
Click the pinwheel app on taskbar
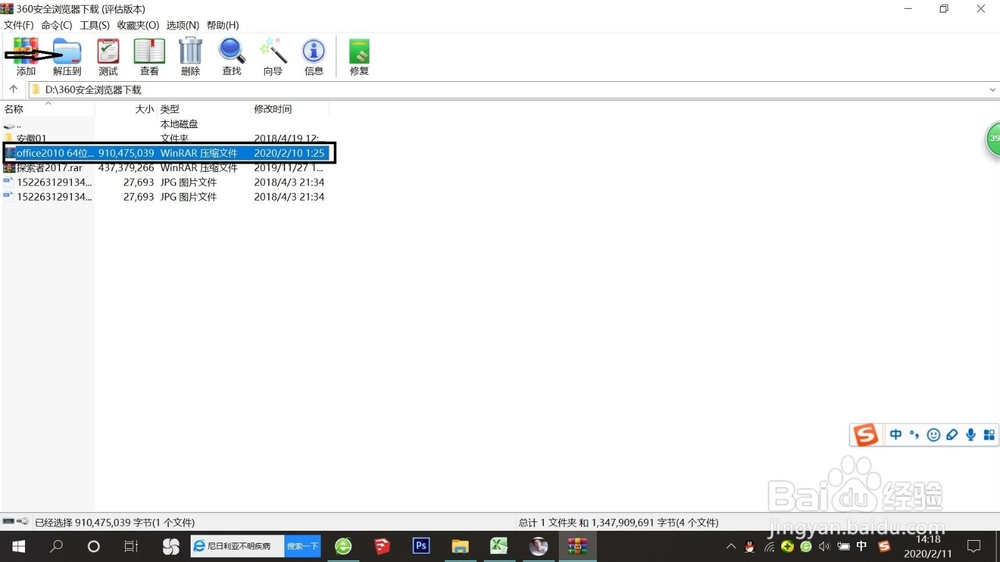pos(170,546)
